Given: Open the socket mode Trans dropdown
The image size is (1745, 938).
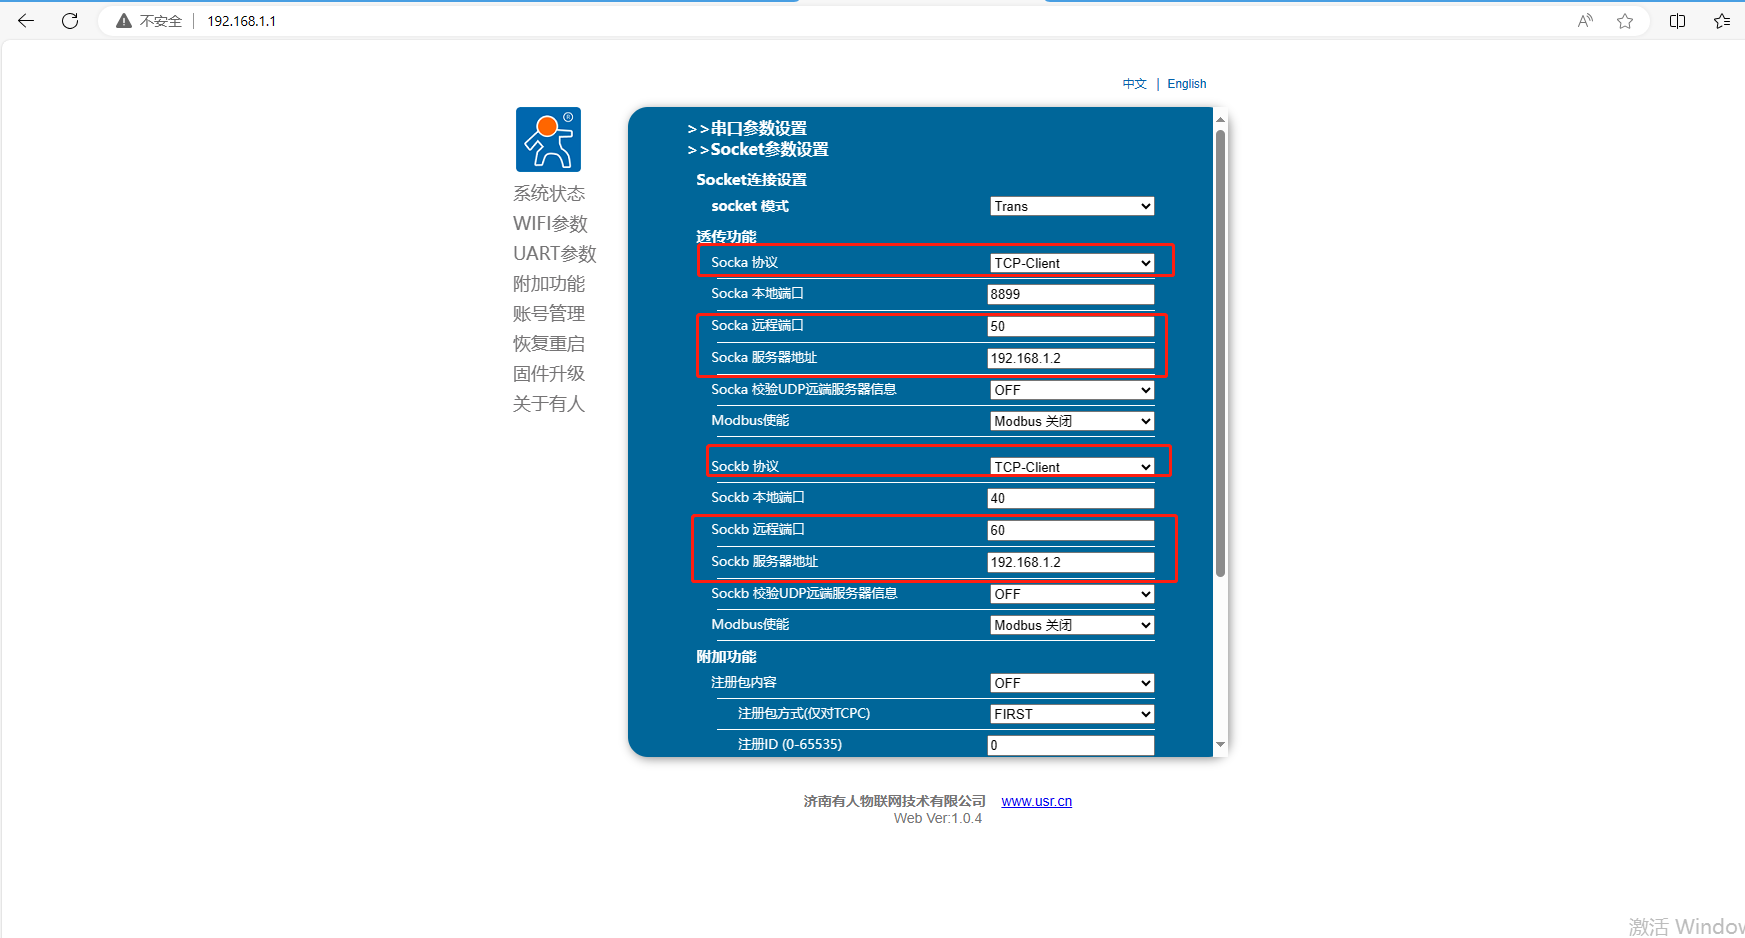Looking at the screenshot, I should coord(1072,206).
